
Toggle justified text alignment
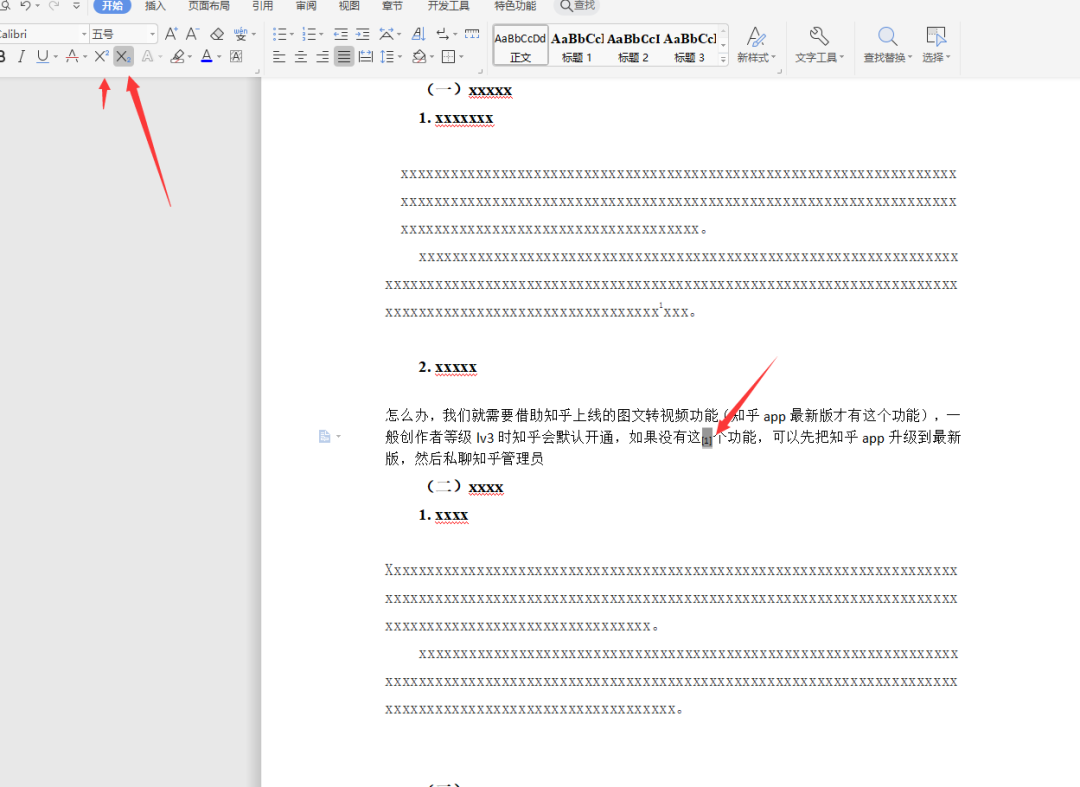(x=344, y=57)
